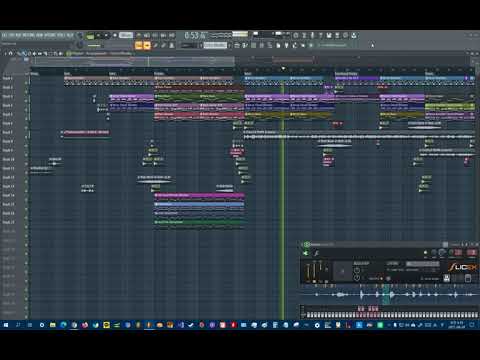Open the playlist options menu arrow
Screen dimensions: 480x360
tap(5, 53)
